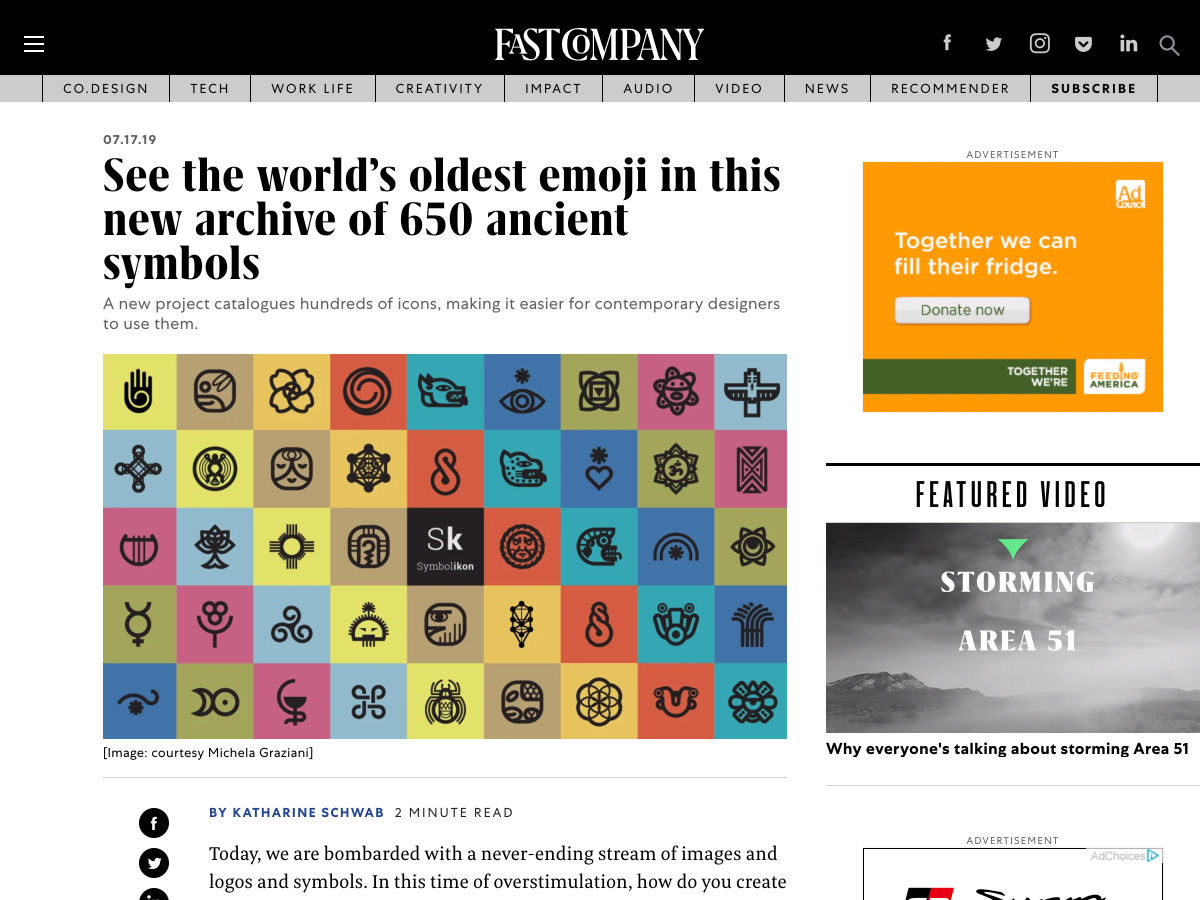Click the Fast Company logo
Image resolution: width=1200 pixels, height=900 pixels.
pos(599,44)
